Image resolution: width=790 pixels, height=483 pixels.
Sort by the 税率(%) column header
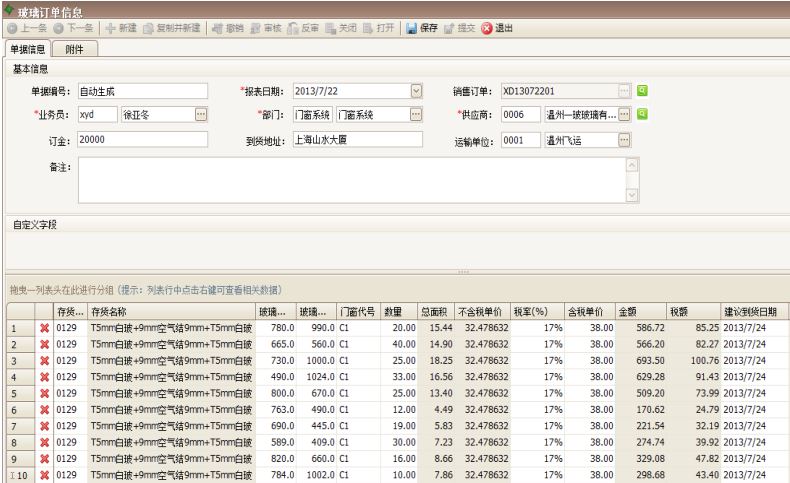click(538, 312)
